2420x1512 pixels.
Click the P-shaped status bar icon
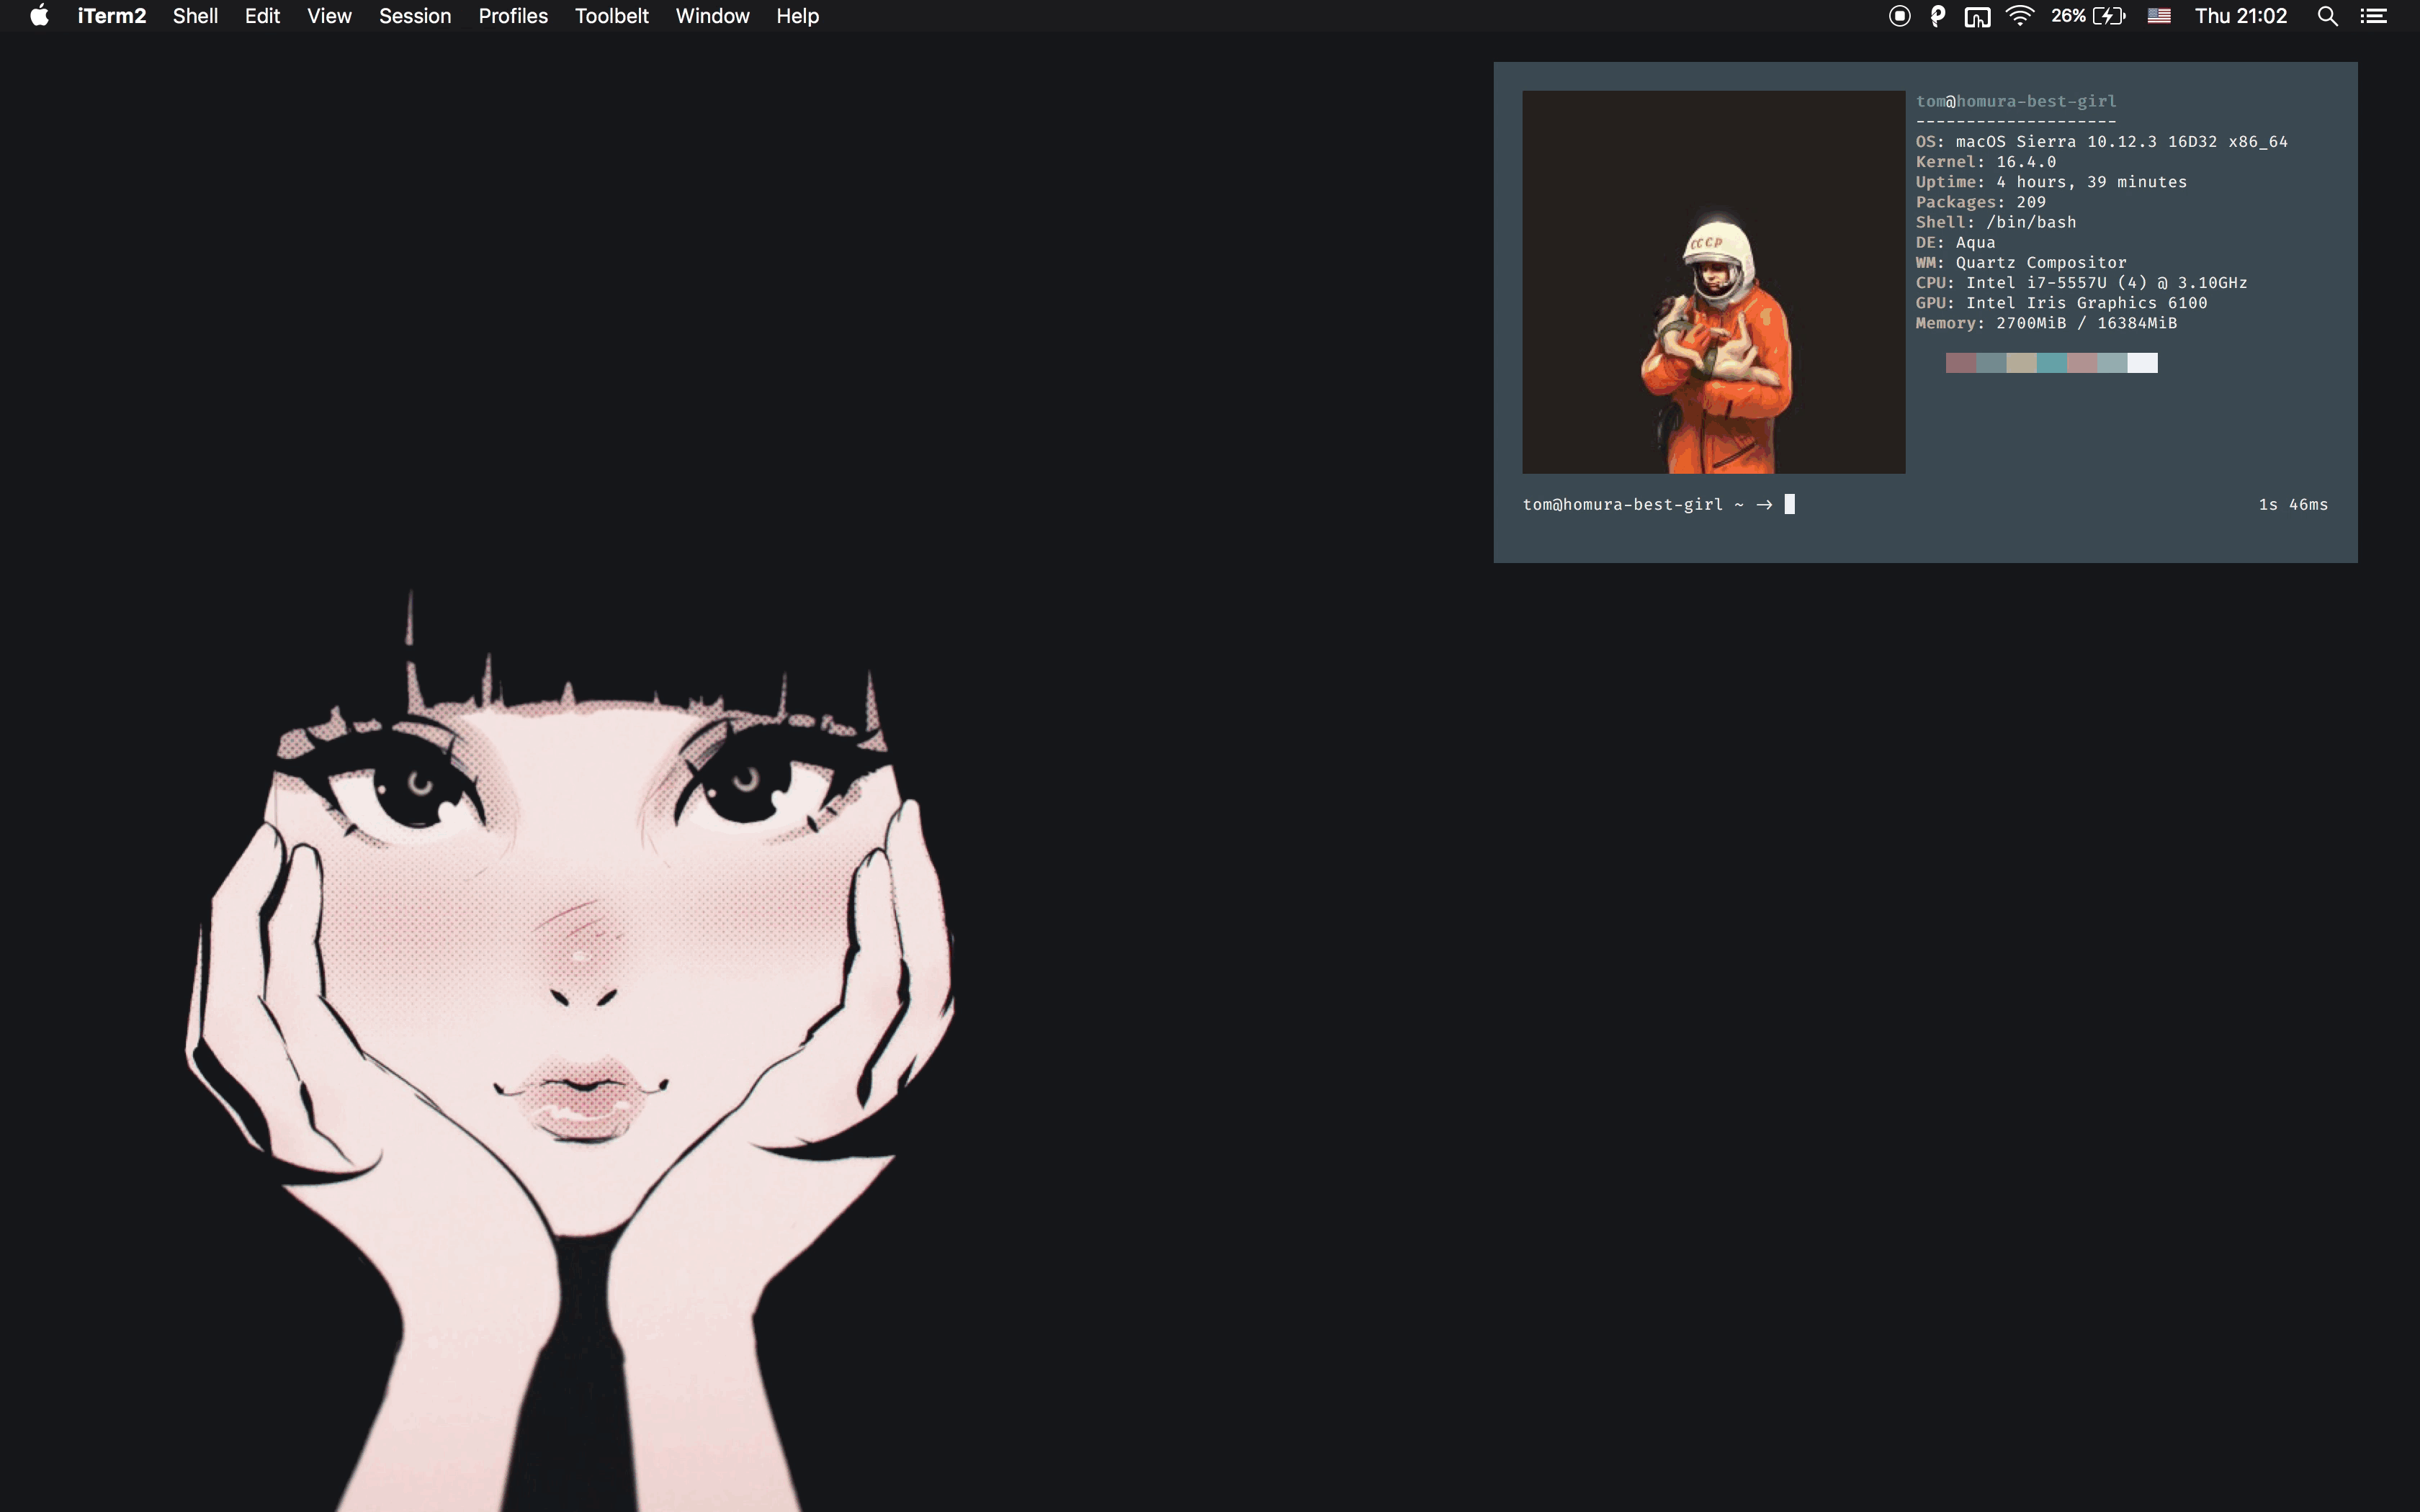[x=1937, y=16]
